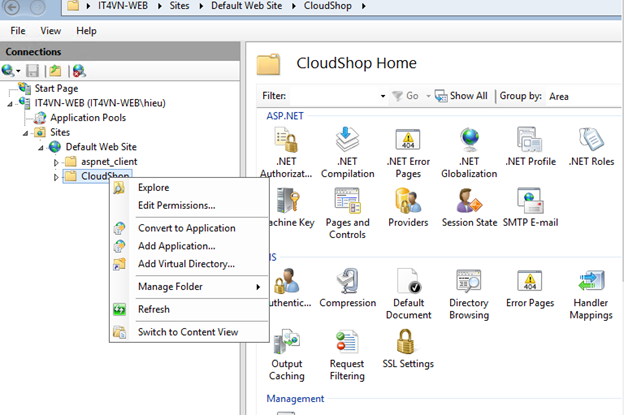This screenshot has width=624, height=415.
Task: Open the Filter combo box dropdown
Action: (383, 96)
